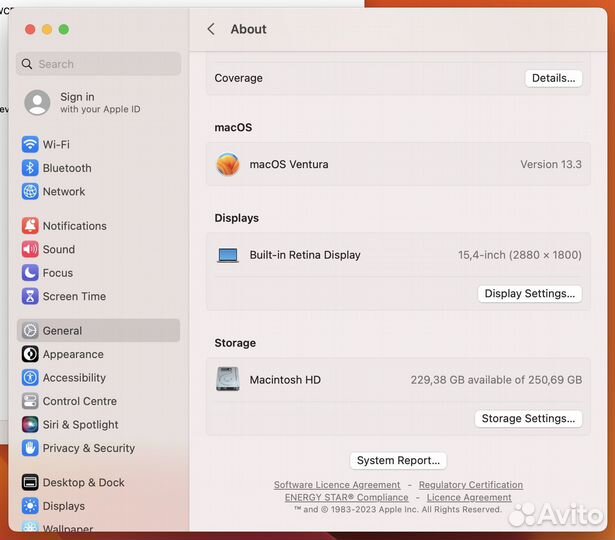Click the Notifications bell icon
Screen dimensions: 615x540
[x=30, y=225]
